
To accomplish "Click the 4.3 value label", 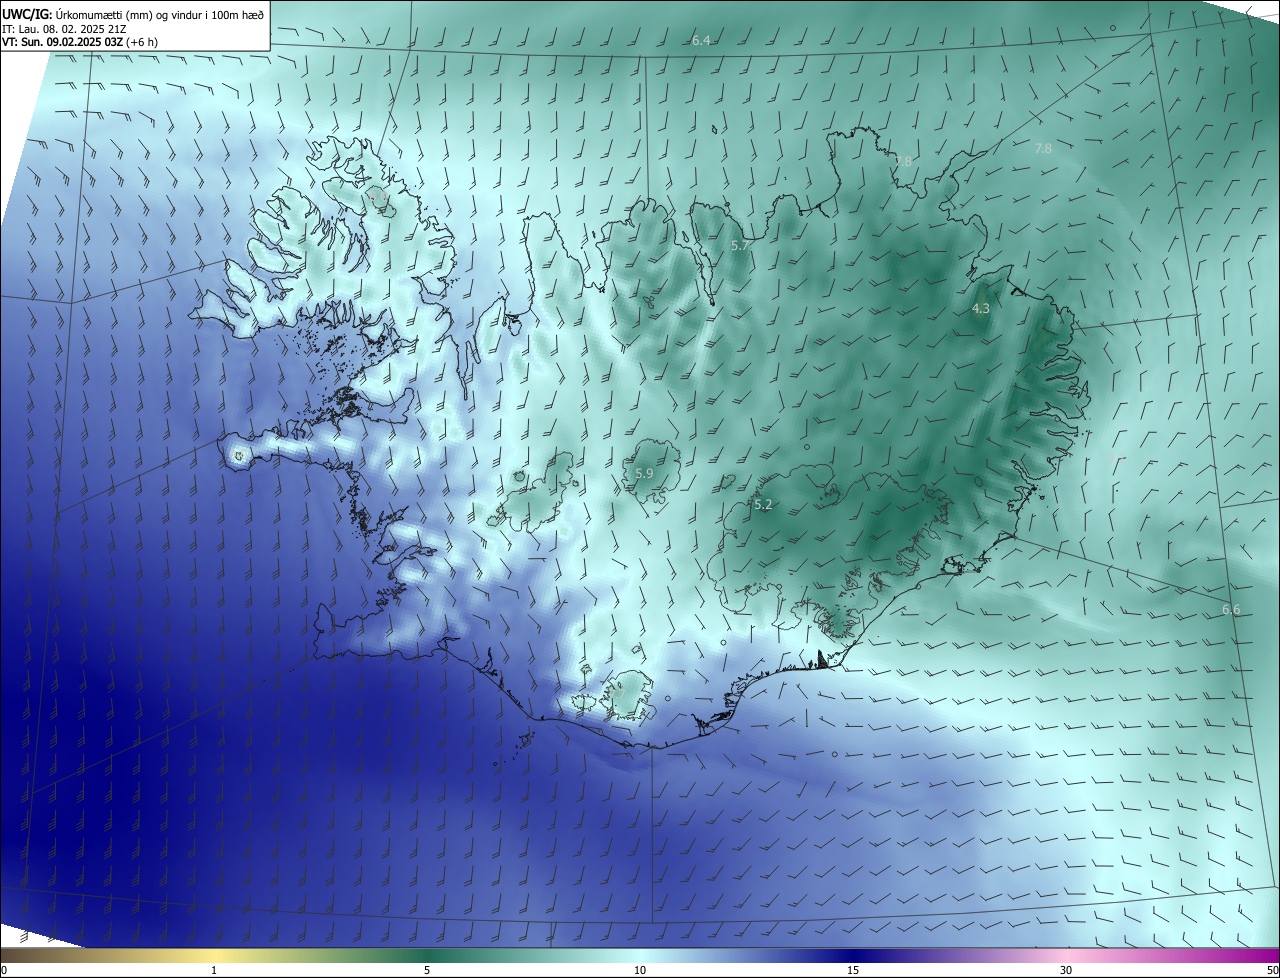I will [x=981, y=309].
